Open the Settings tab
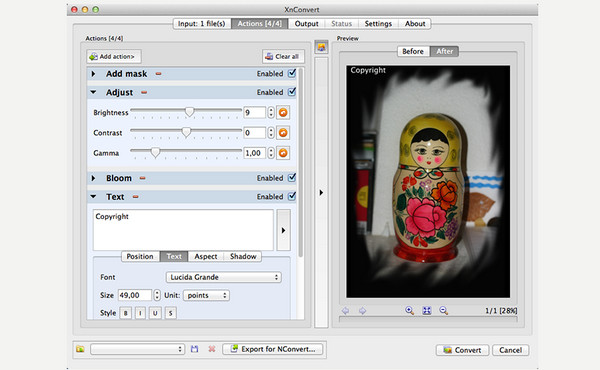Image resolution: width=600 pixels, height=370 pixels. [x=378, y=24]
